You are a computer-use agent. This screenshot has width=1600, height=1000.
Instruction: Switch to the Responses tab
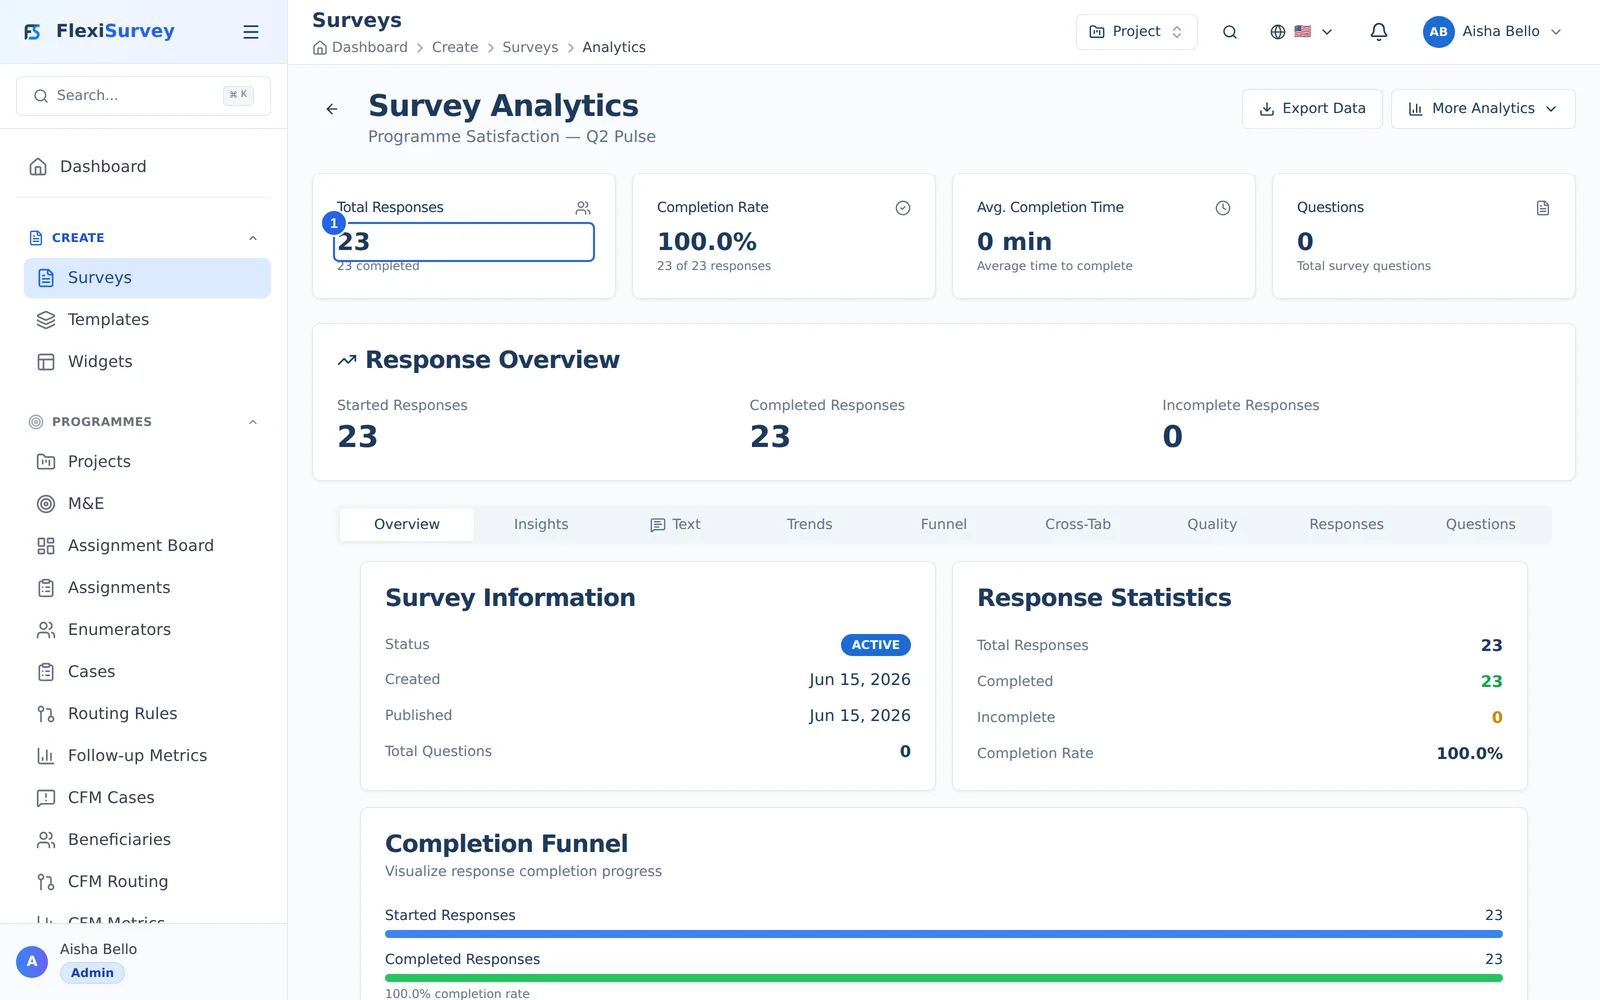[x=1346, y=525]
